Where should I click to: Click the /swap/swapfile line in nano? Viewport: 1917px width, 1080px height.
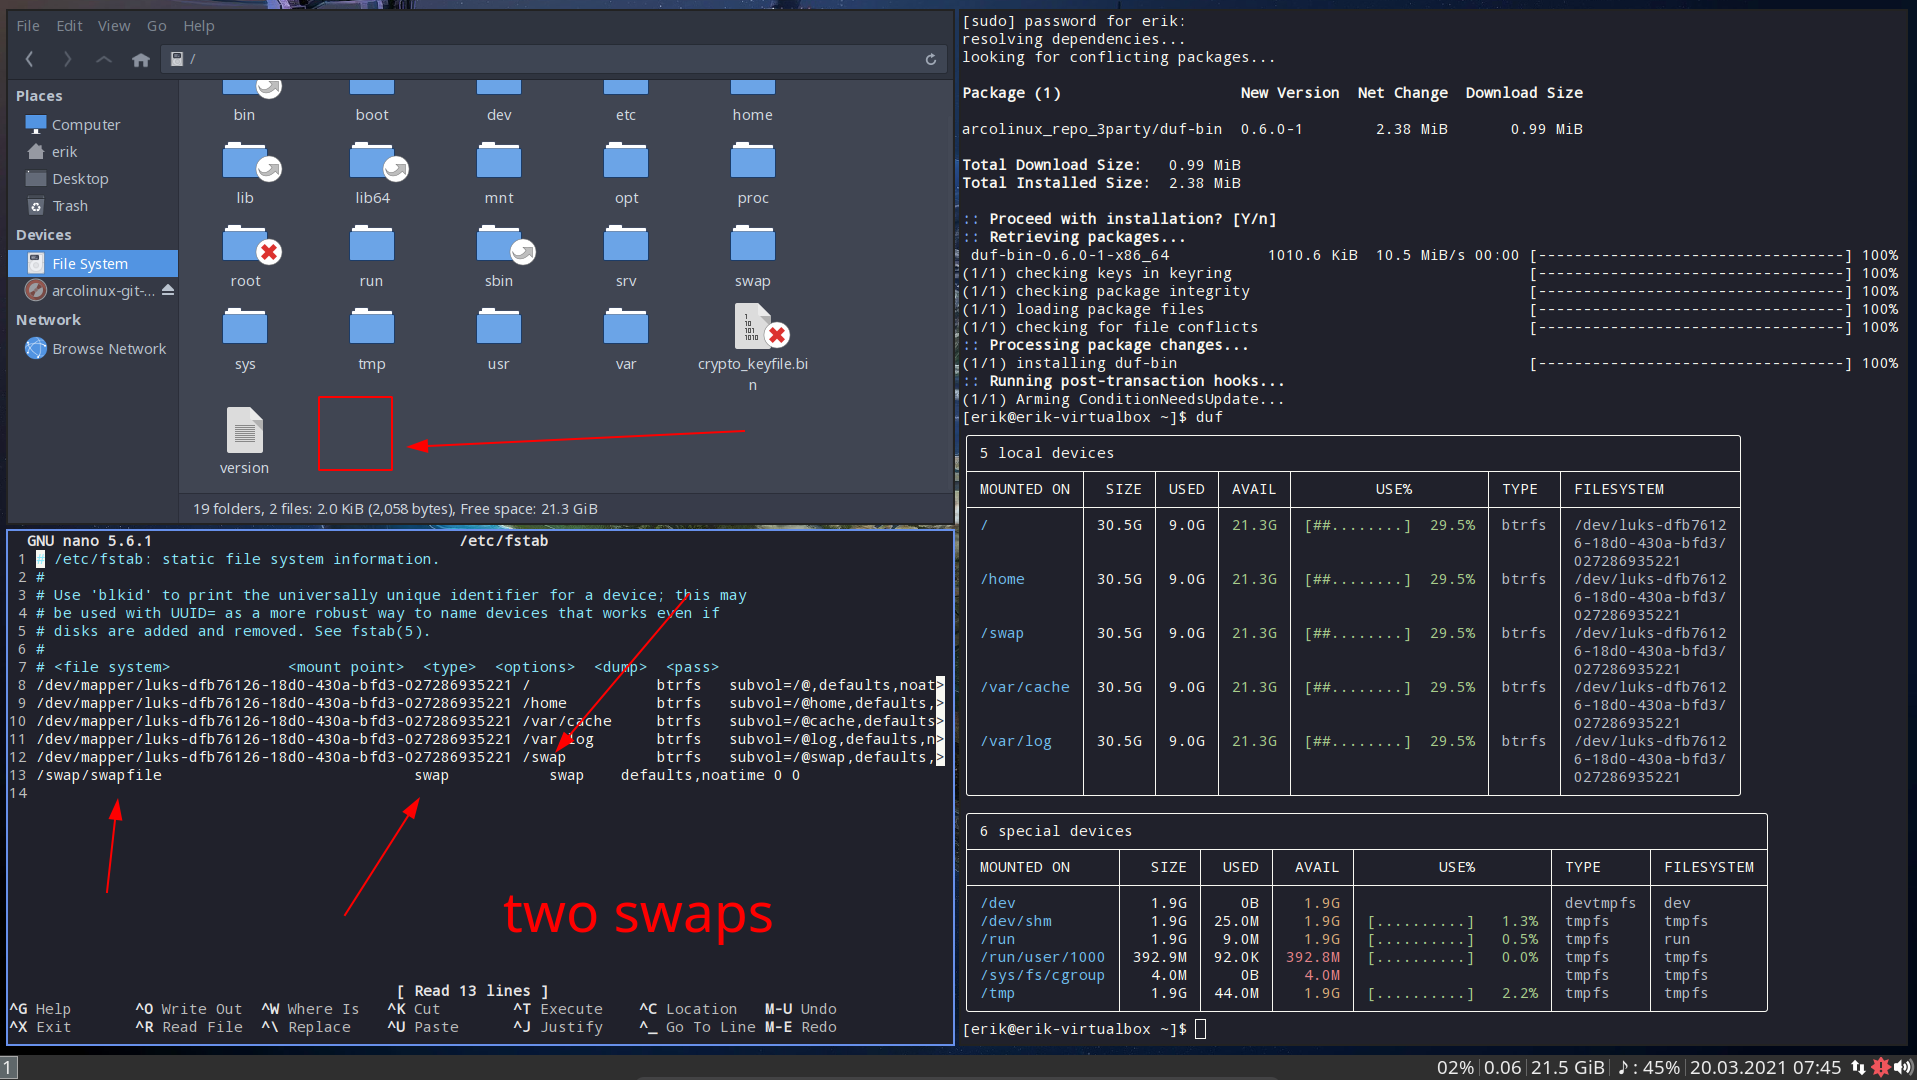point(418,776)
